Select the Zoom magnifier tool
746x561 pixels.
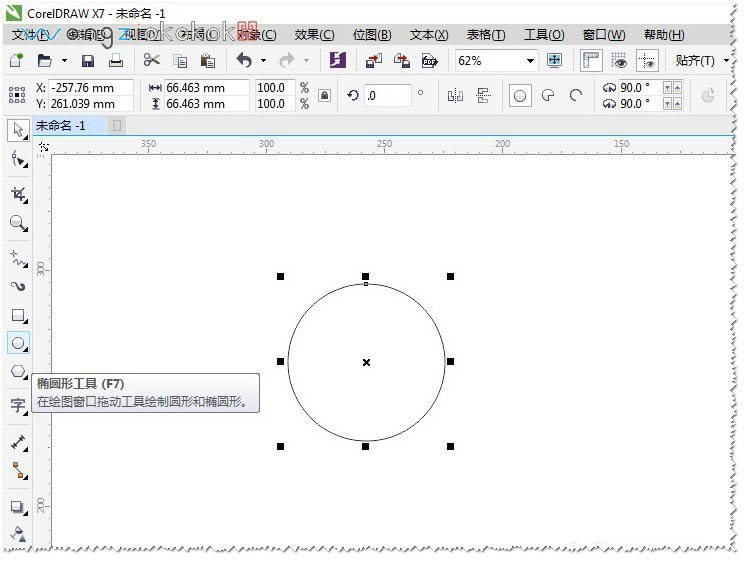coord(19,223)
